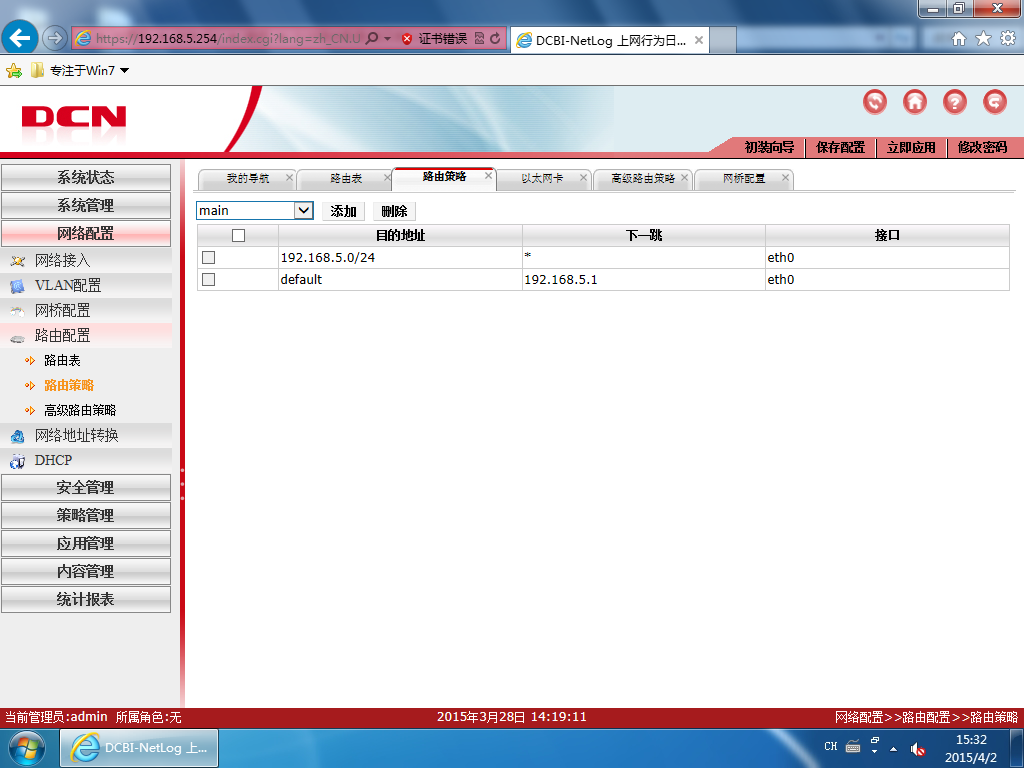Click the 网络接入 sidebar icon
This screenshot has width=1024, height=768.
18,261
